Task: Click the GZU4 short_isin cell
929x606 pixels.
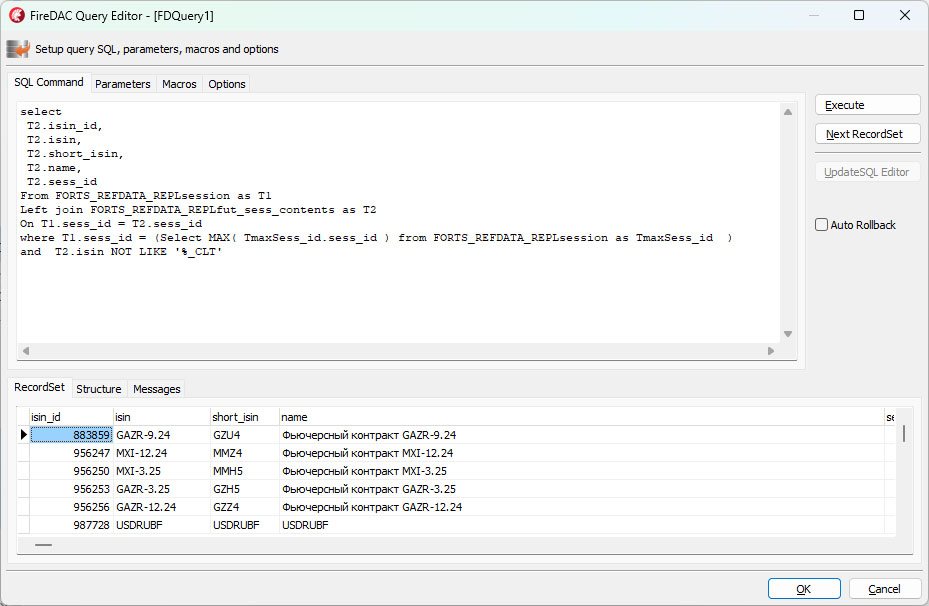Action: [245, 435]
